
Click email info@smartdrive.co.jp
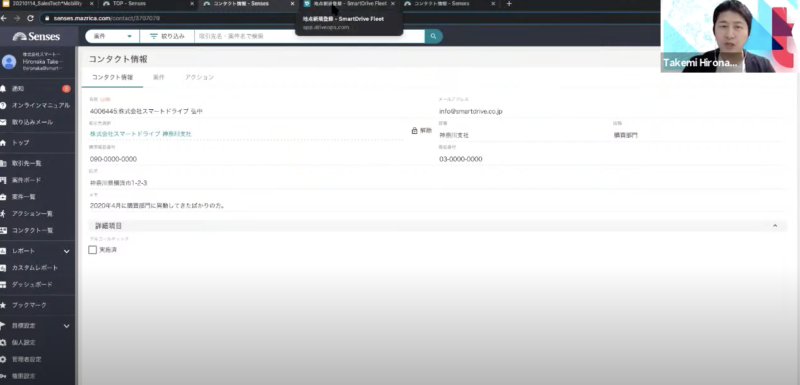(471, 111)
